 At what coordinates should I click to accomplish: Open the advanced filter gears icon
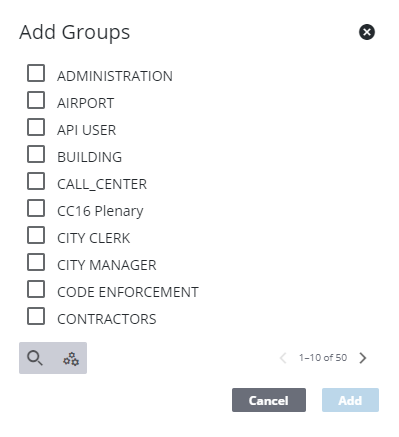tap(71, 359)
